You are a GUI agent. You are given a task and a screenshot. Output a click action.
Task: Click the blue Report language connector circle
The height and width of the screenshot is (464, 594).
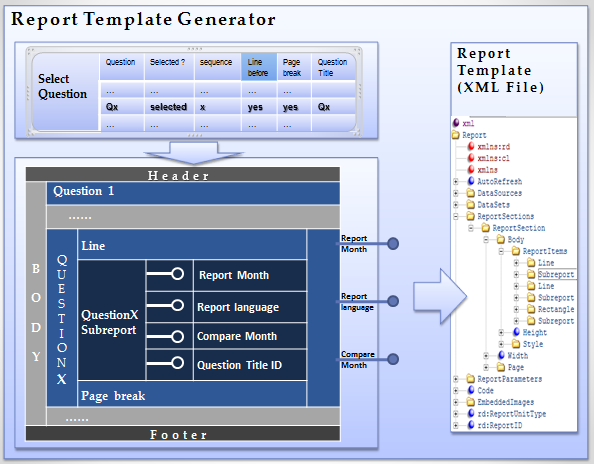[393, 301]
